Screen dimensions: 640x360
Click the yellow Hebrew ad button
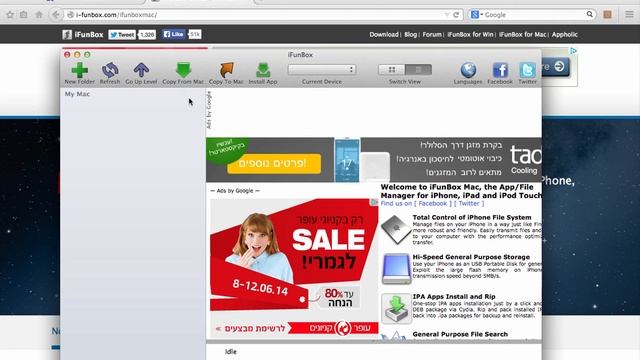pyautogui.click(x=274, y=164)
